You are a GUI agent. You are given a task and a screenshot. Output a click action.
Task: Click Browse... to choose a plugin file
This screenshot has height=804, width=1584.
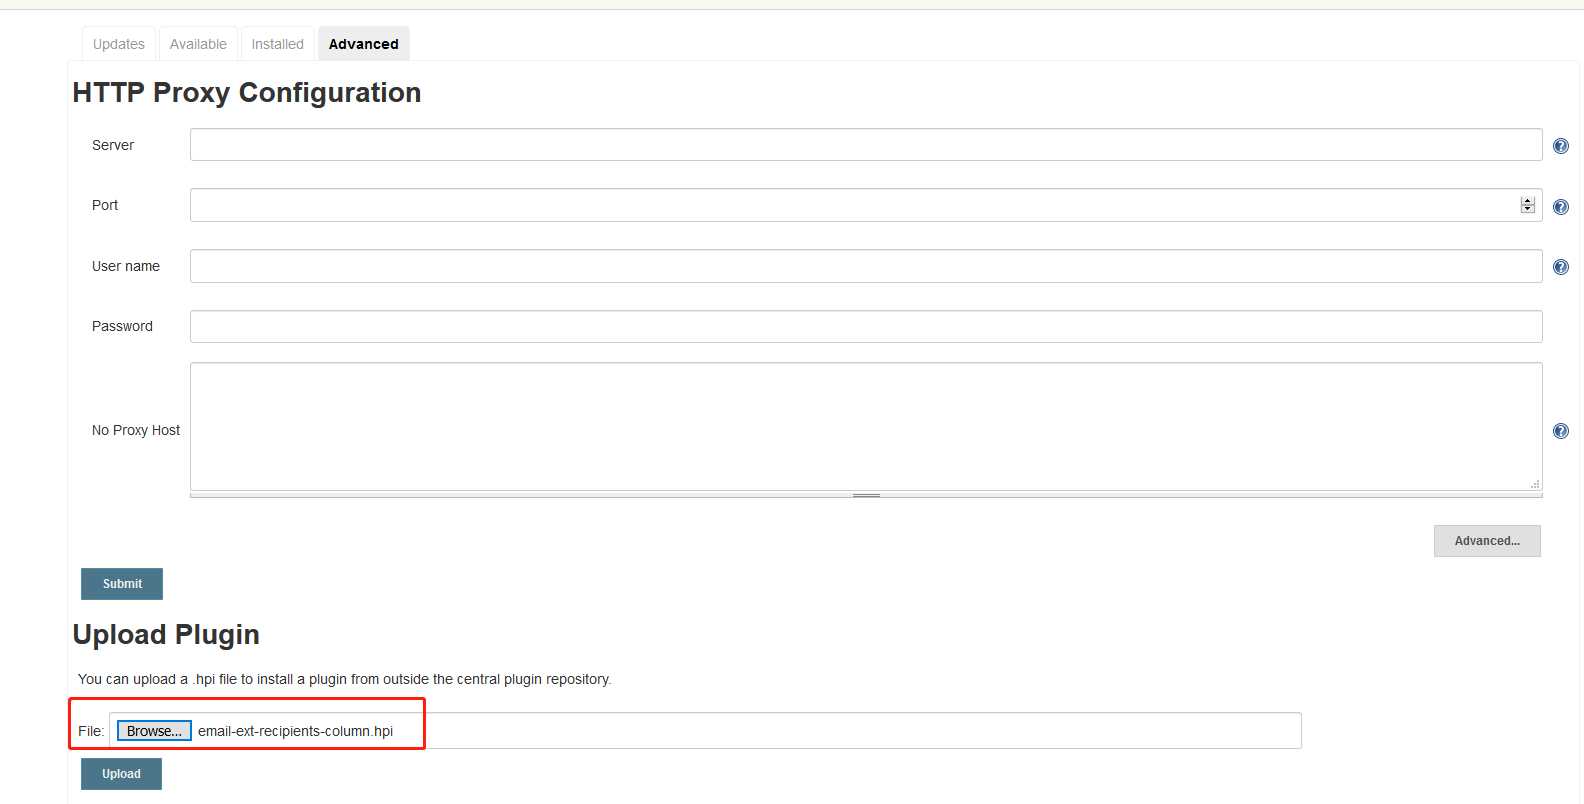point(154,731)
